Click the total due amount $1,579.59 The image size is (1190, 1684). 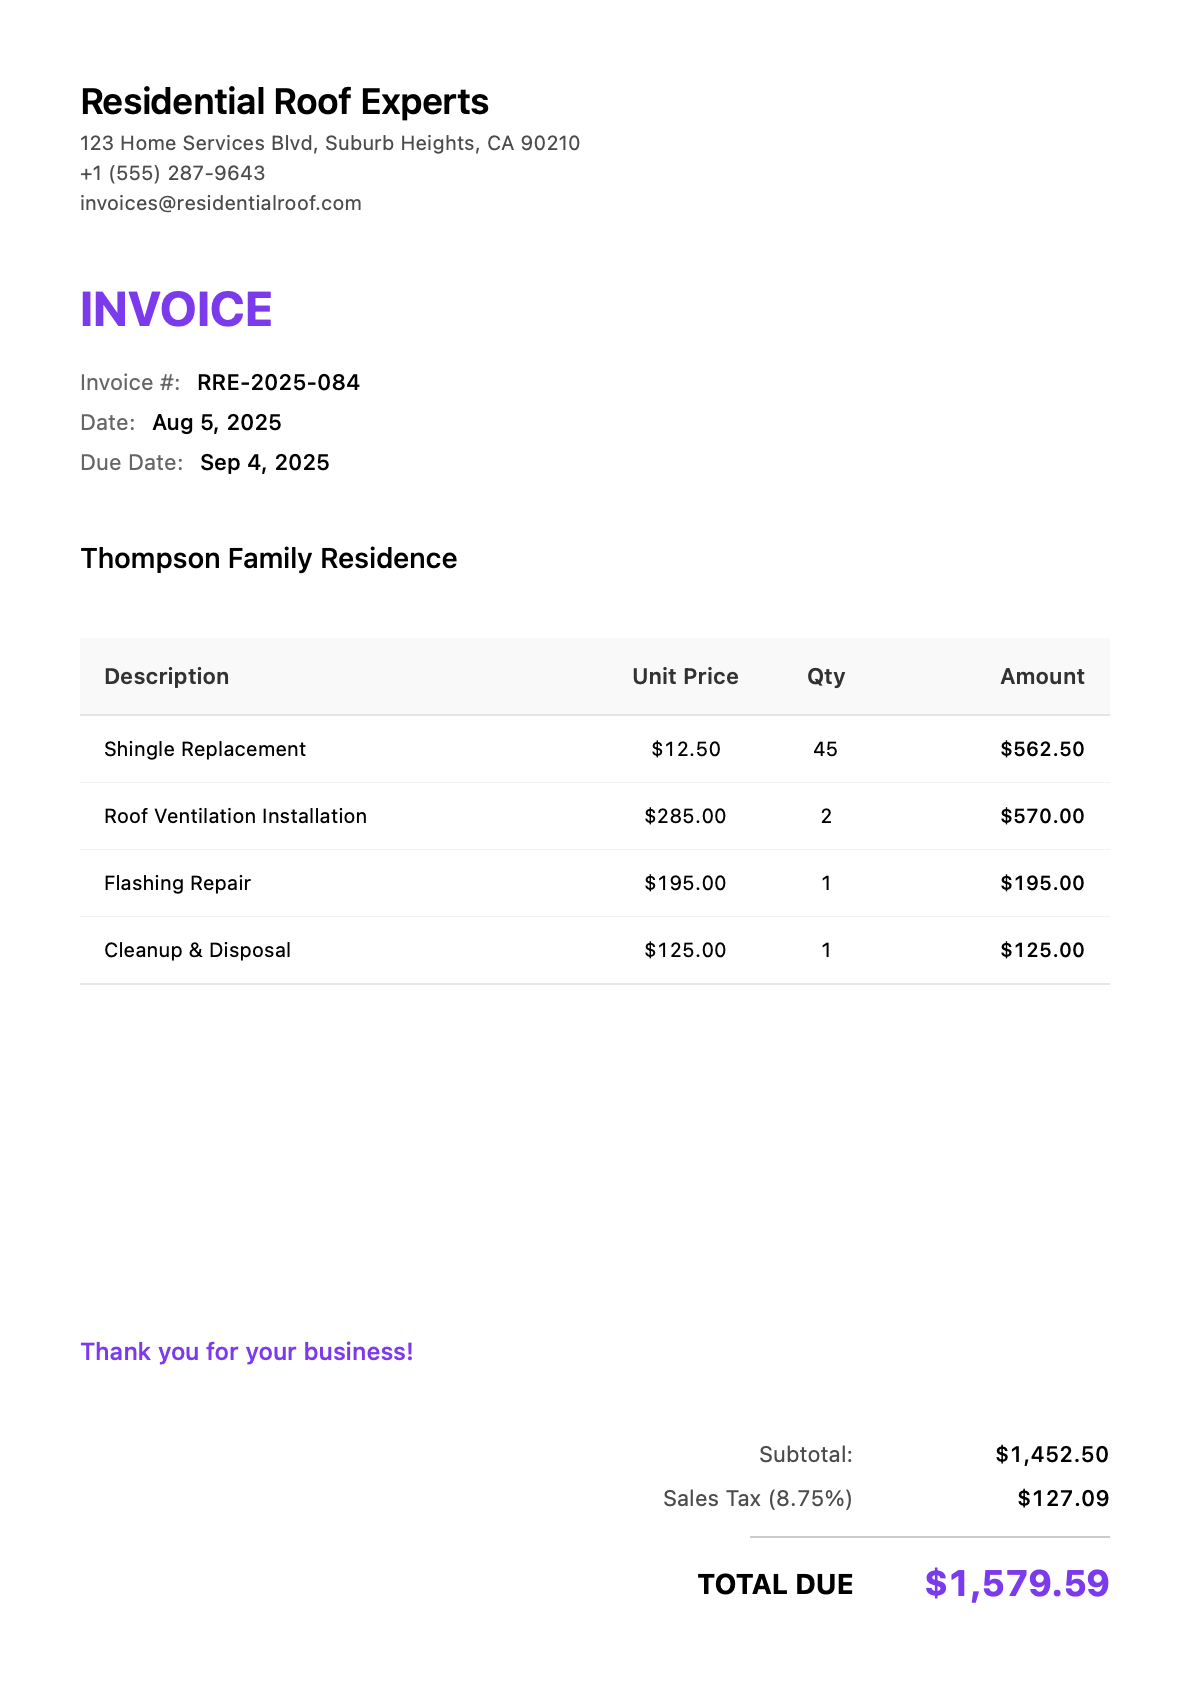1017,1583
